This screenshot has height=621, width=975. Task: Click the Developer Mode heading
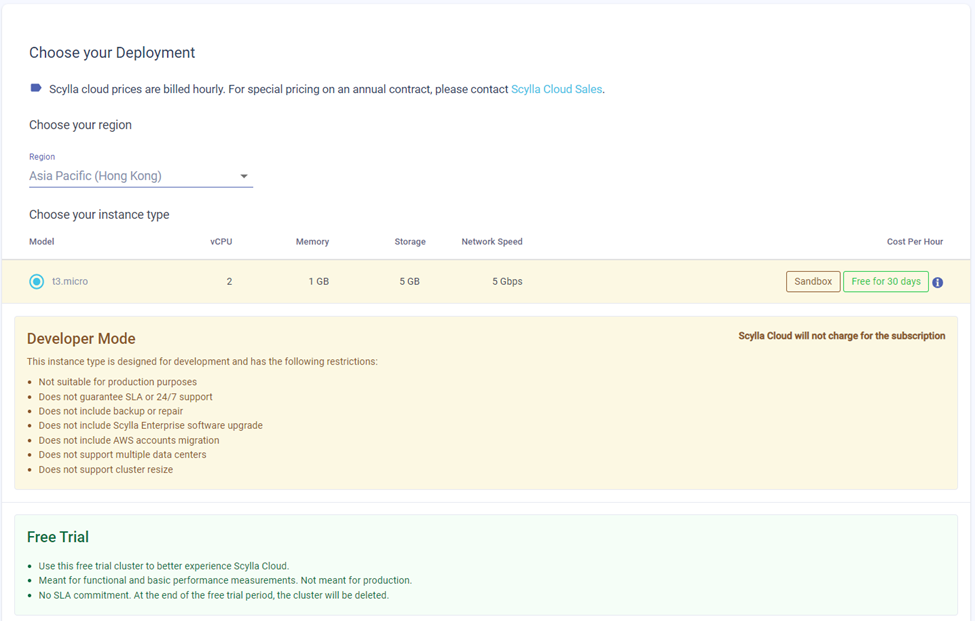81,339
